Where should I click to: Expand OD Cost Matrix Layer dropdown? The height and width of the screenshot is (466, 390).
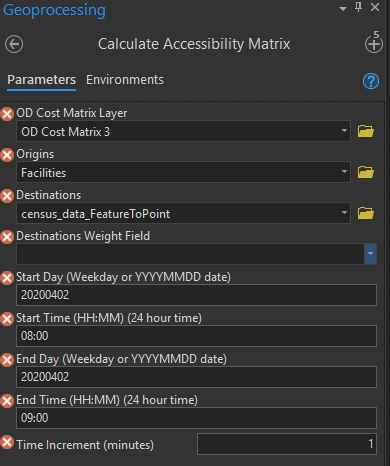click(x=344, y=131)
